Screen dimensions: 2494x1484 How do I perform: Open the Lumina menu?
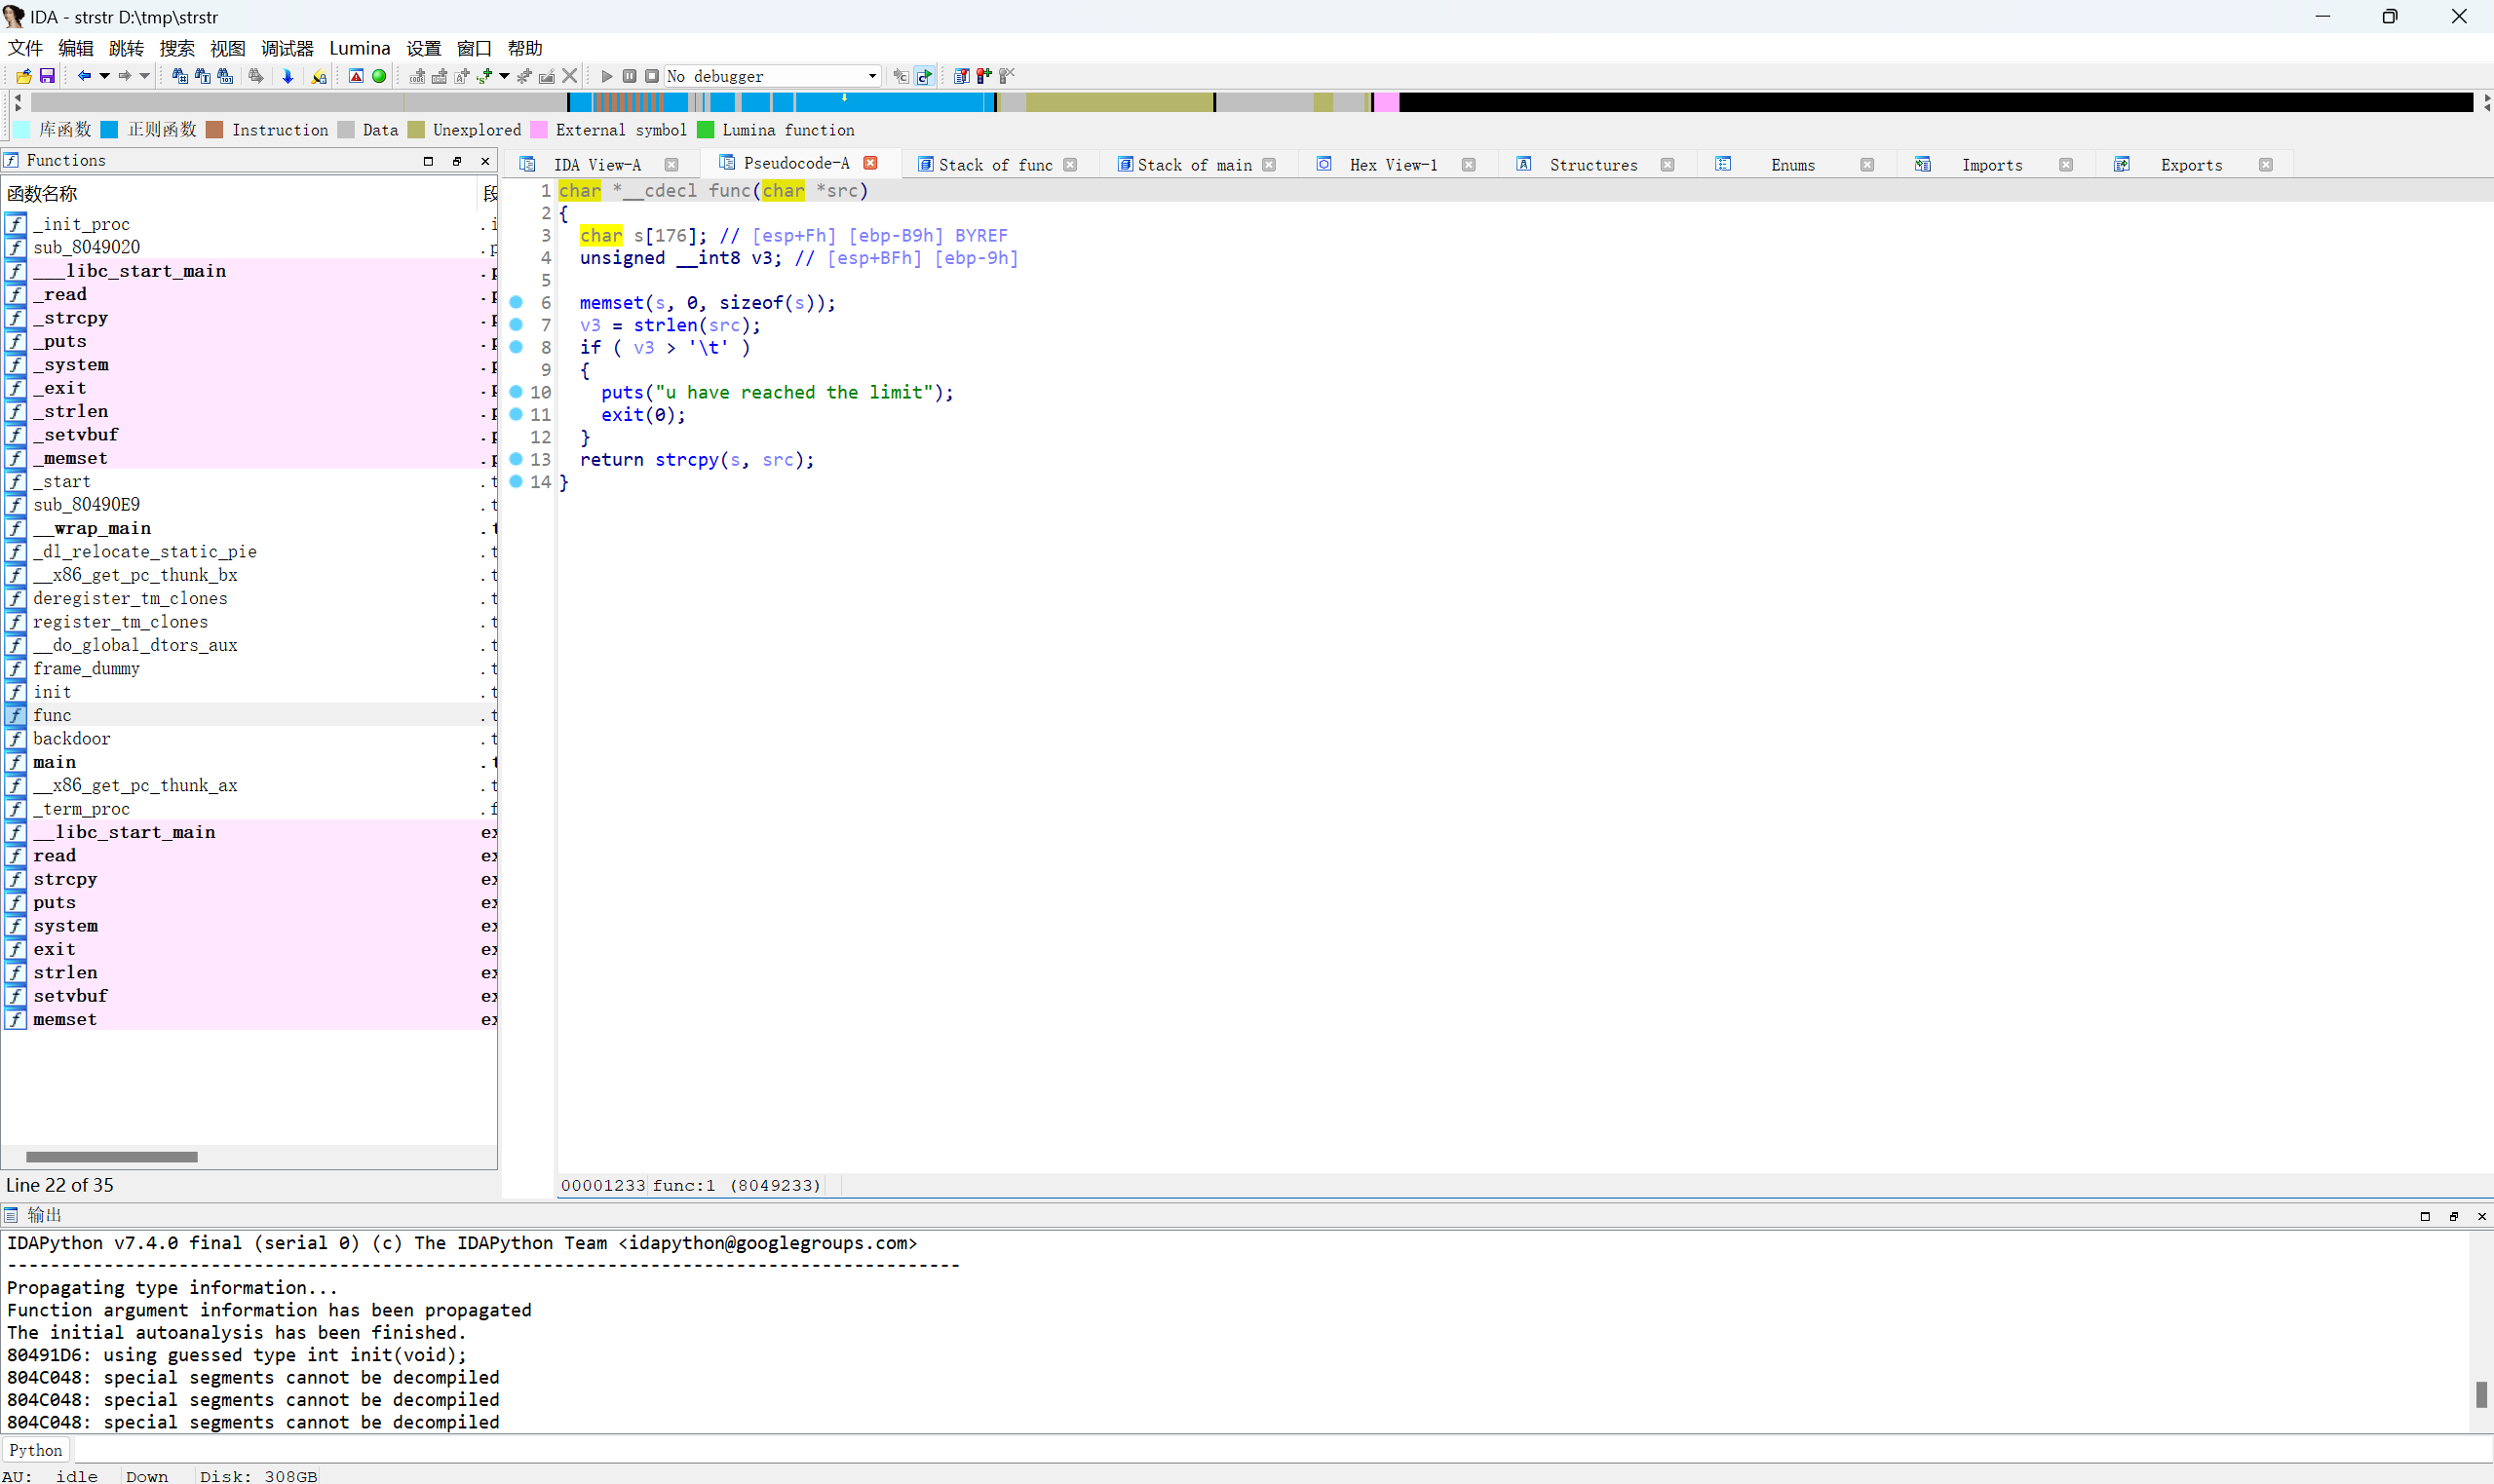(x=360, y=48)
